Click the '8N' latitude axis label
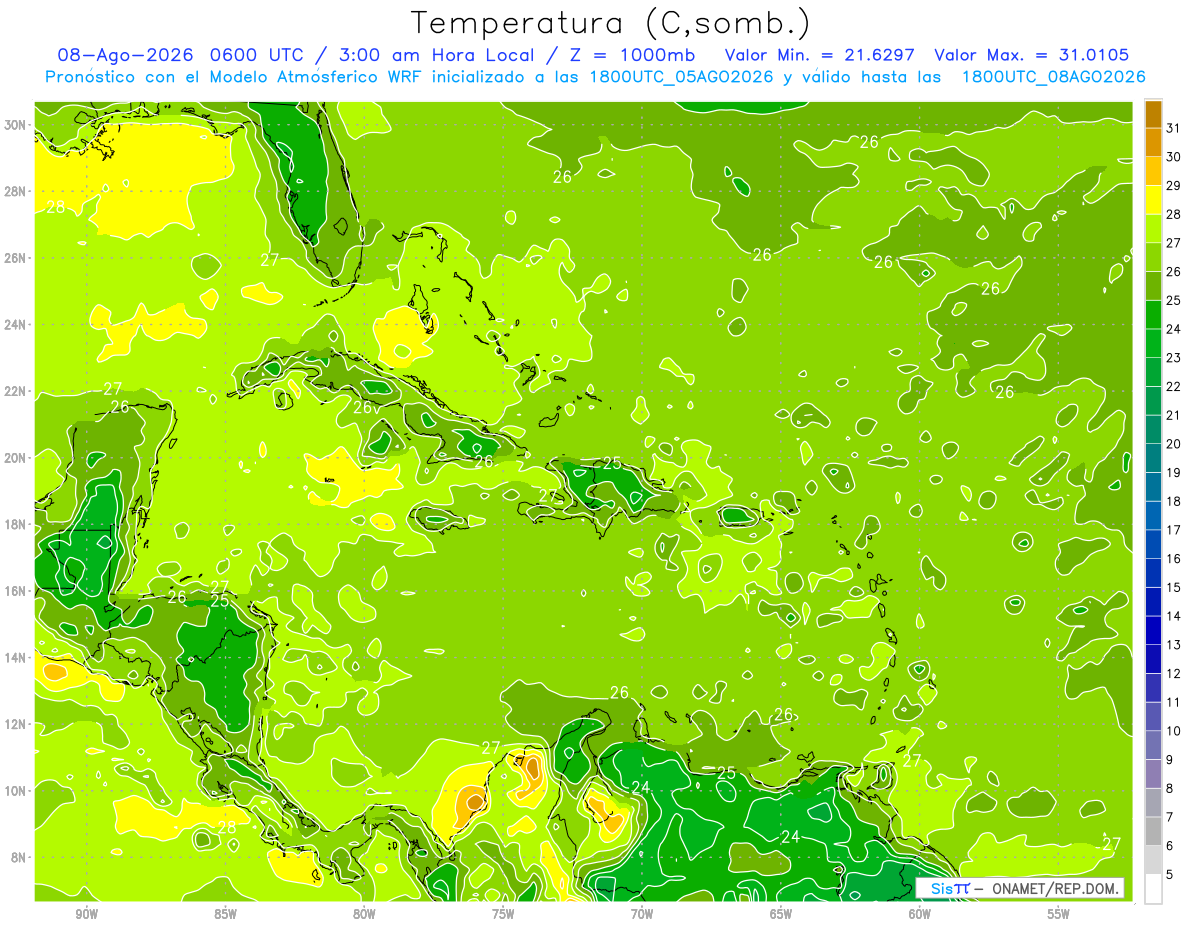 point(20,858)
